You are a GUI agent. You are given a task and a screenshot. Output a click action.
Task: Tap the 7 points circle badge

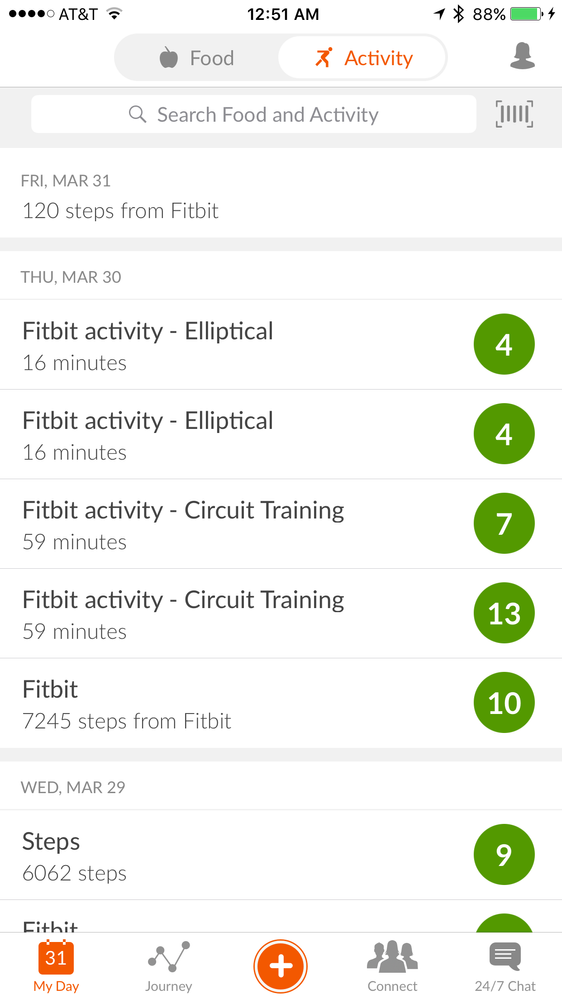504,524
